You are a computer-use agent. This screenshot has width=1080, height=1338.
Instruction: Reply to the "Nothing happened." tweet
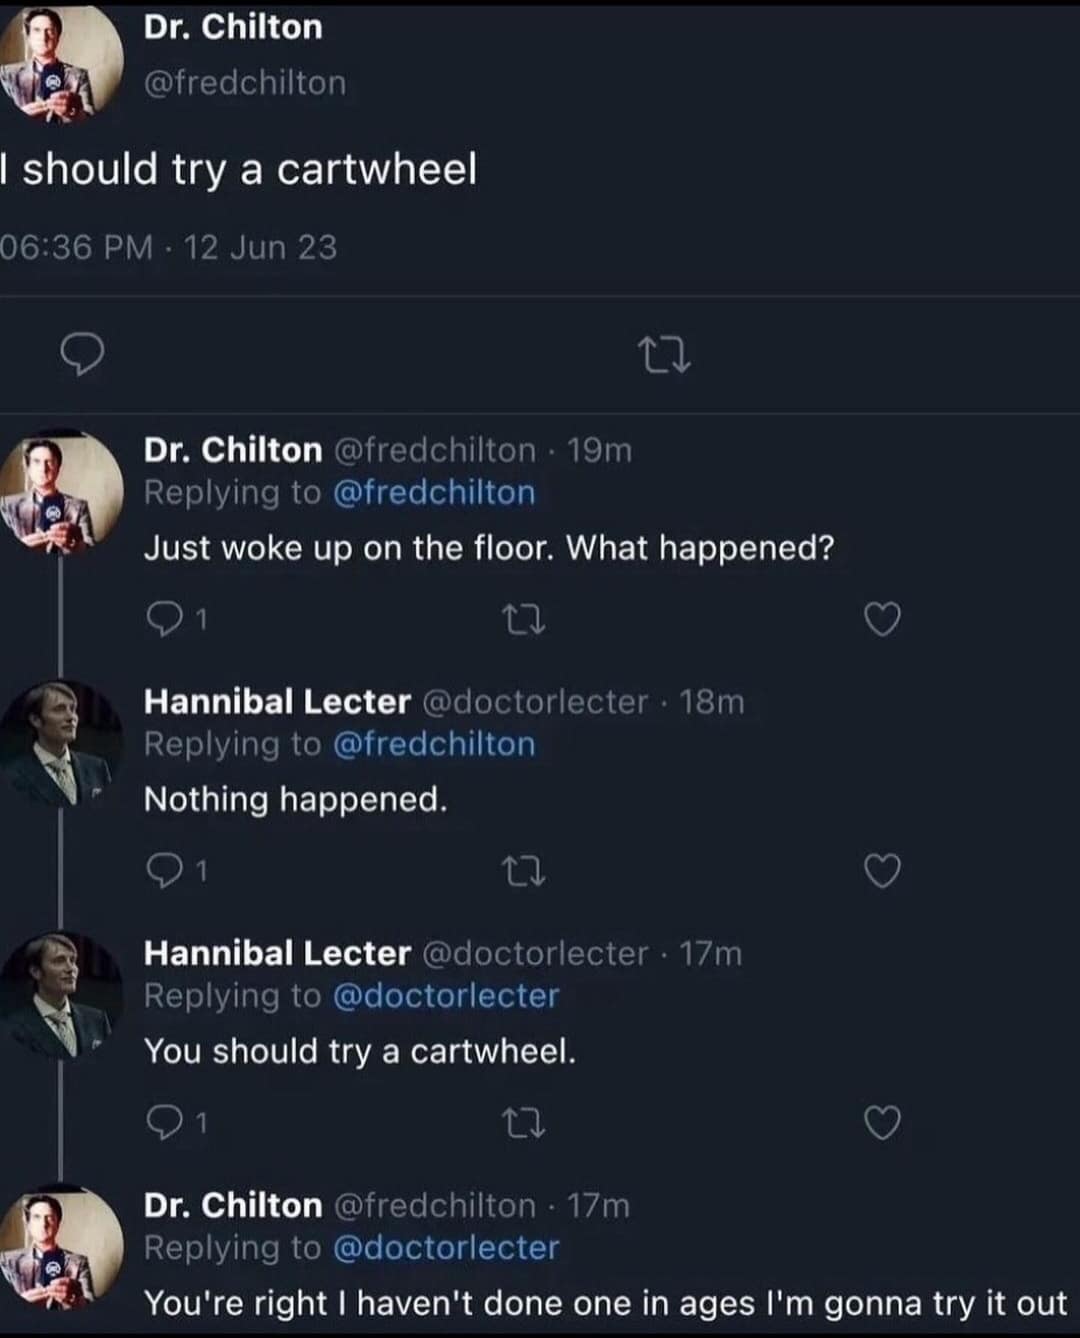(162, 872)
